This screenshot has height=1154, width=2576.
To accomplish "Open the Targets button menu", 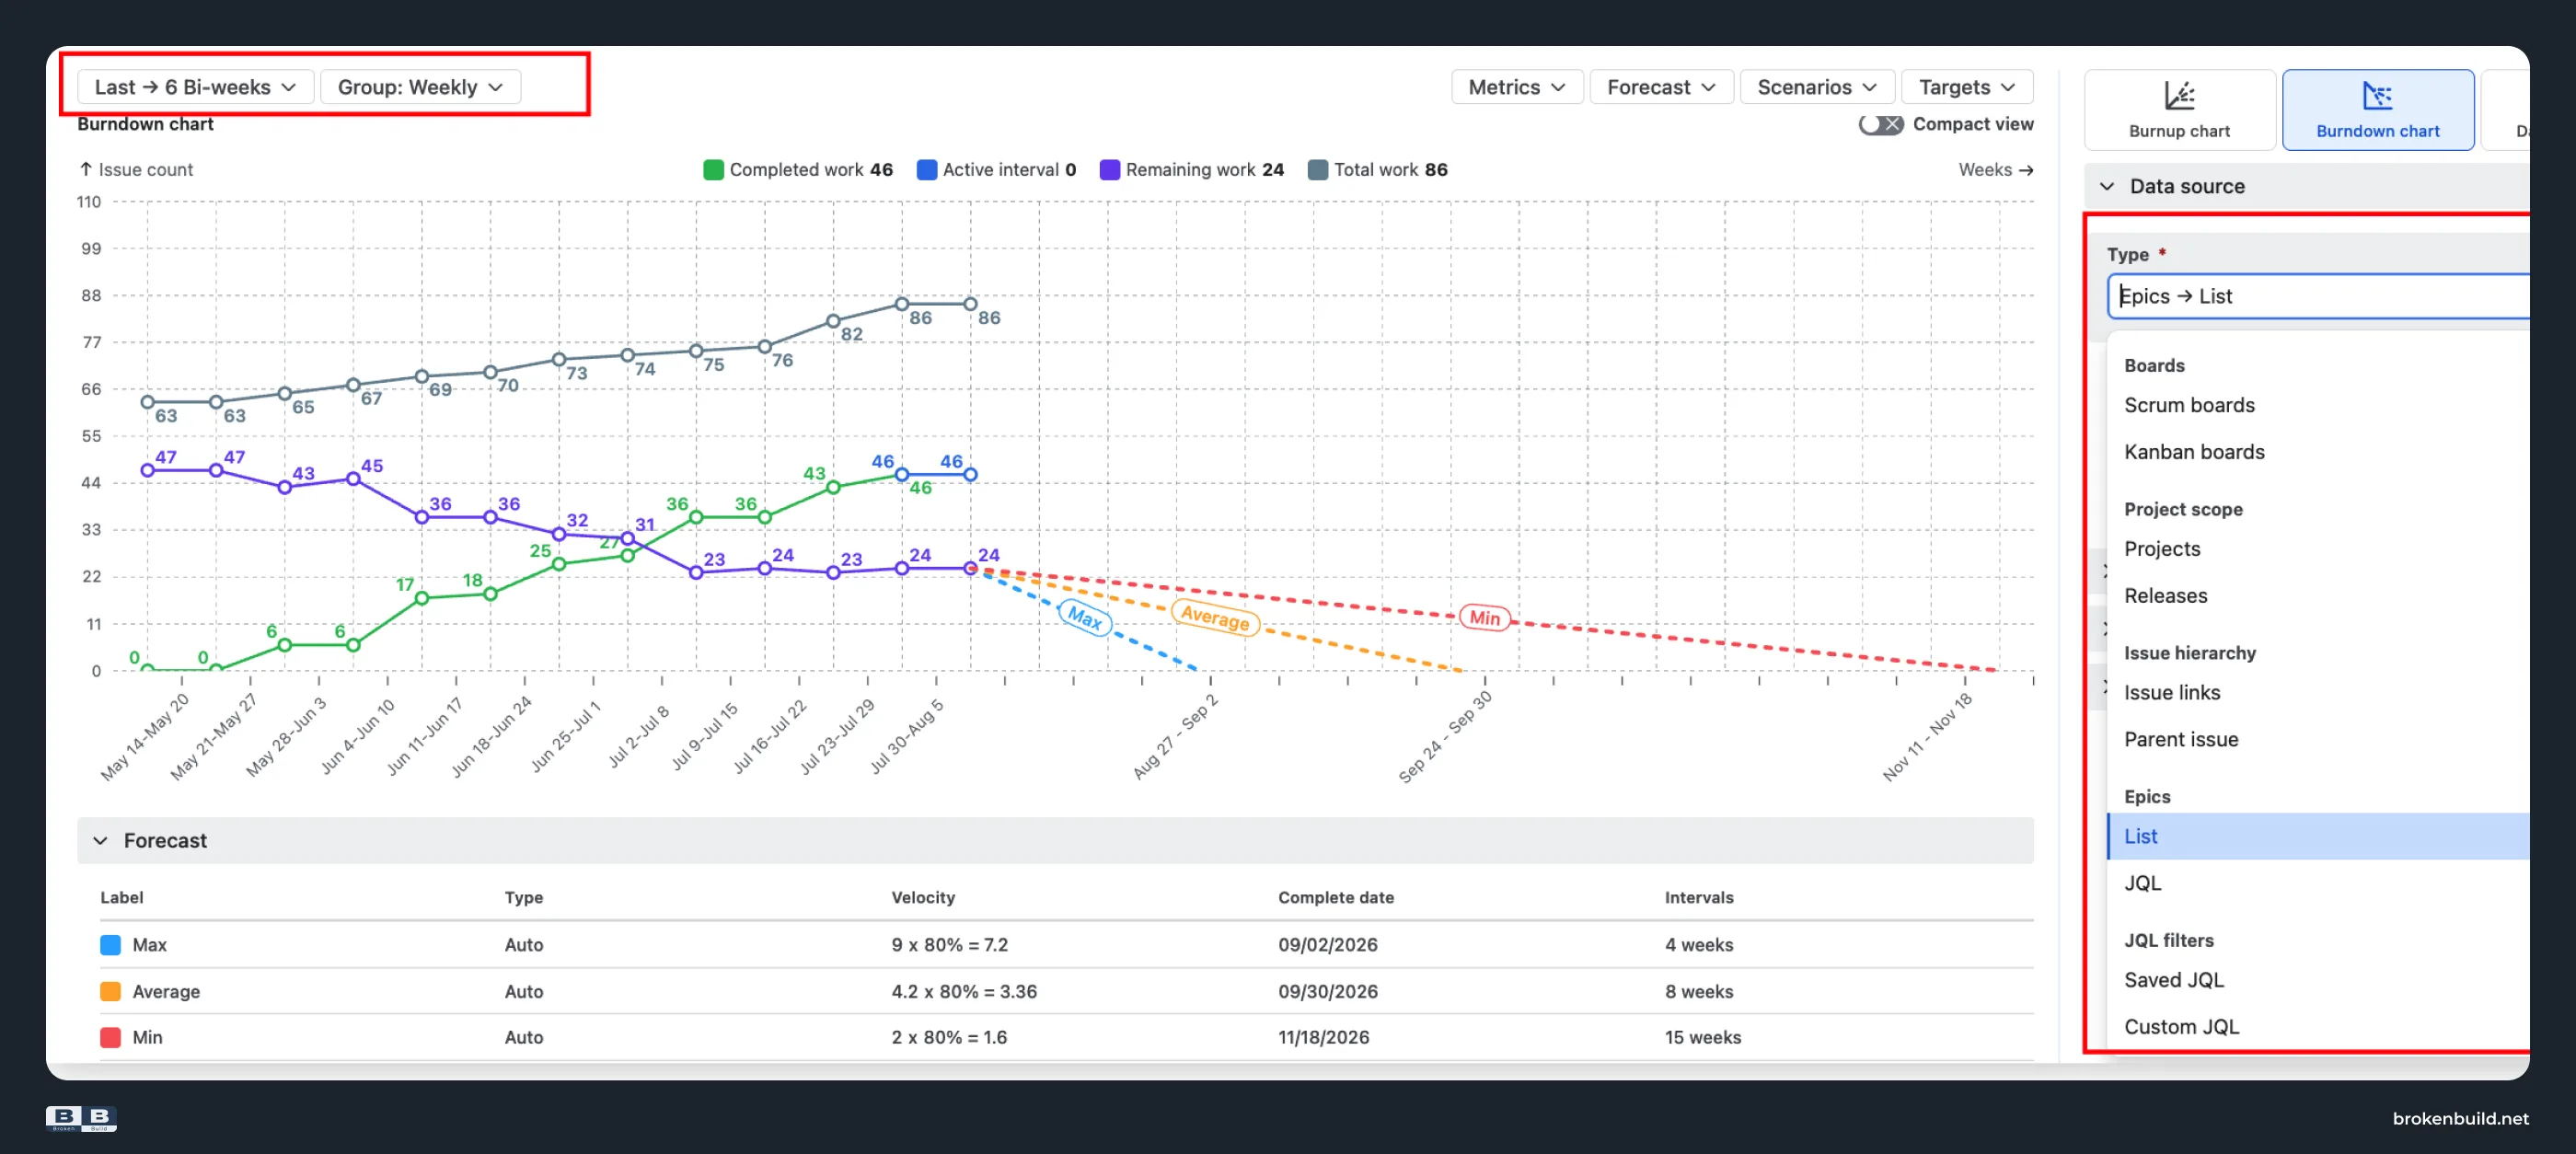I will [x=1966, y=87].
